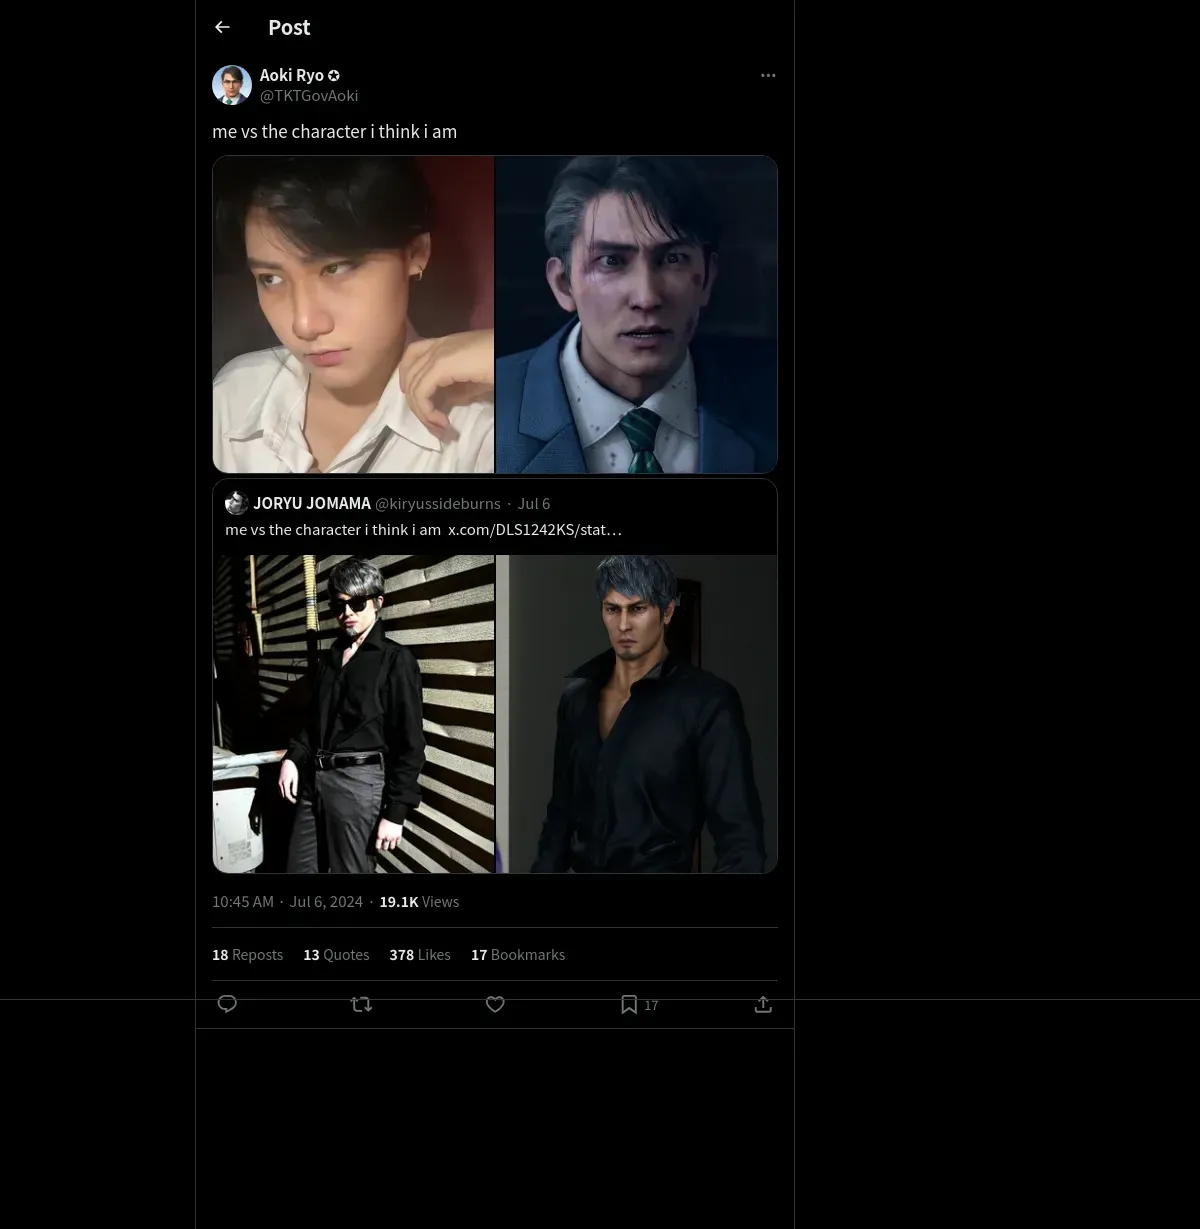Repost using the retweet arrows icon
The height and width of the screenshot is (1229, 1200).
362,1004
